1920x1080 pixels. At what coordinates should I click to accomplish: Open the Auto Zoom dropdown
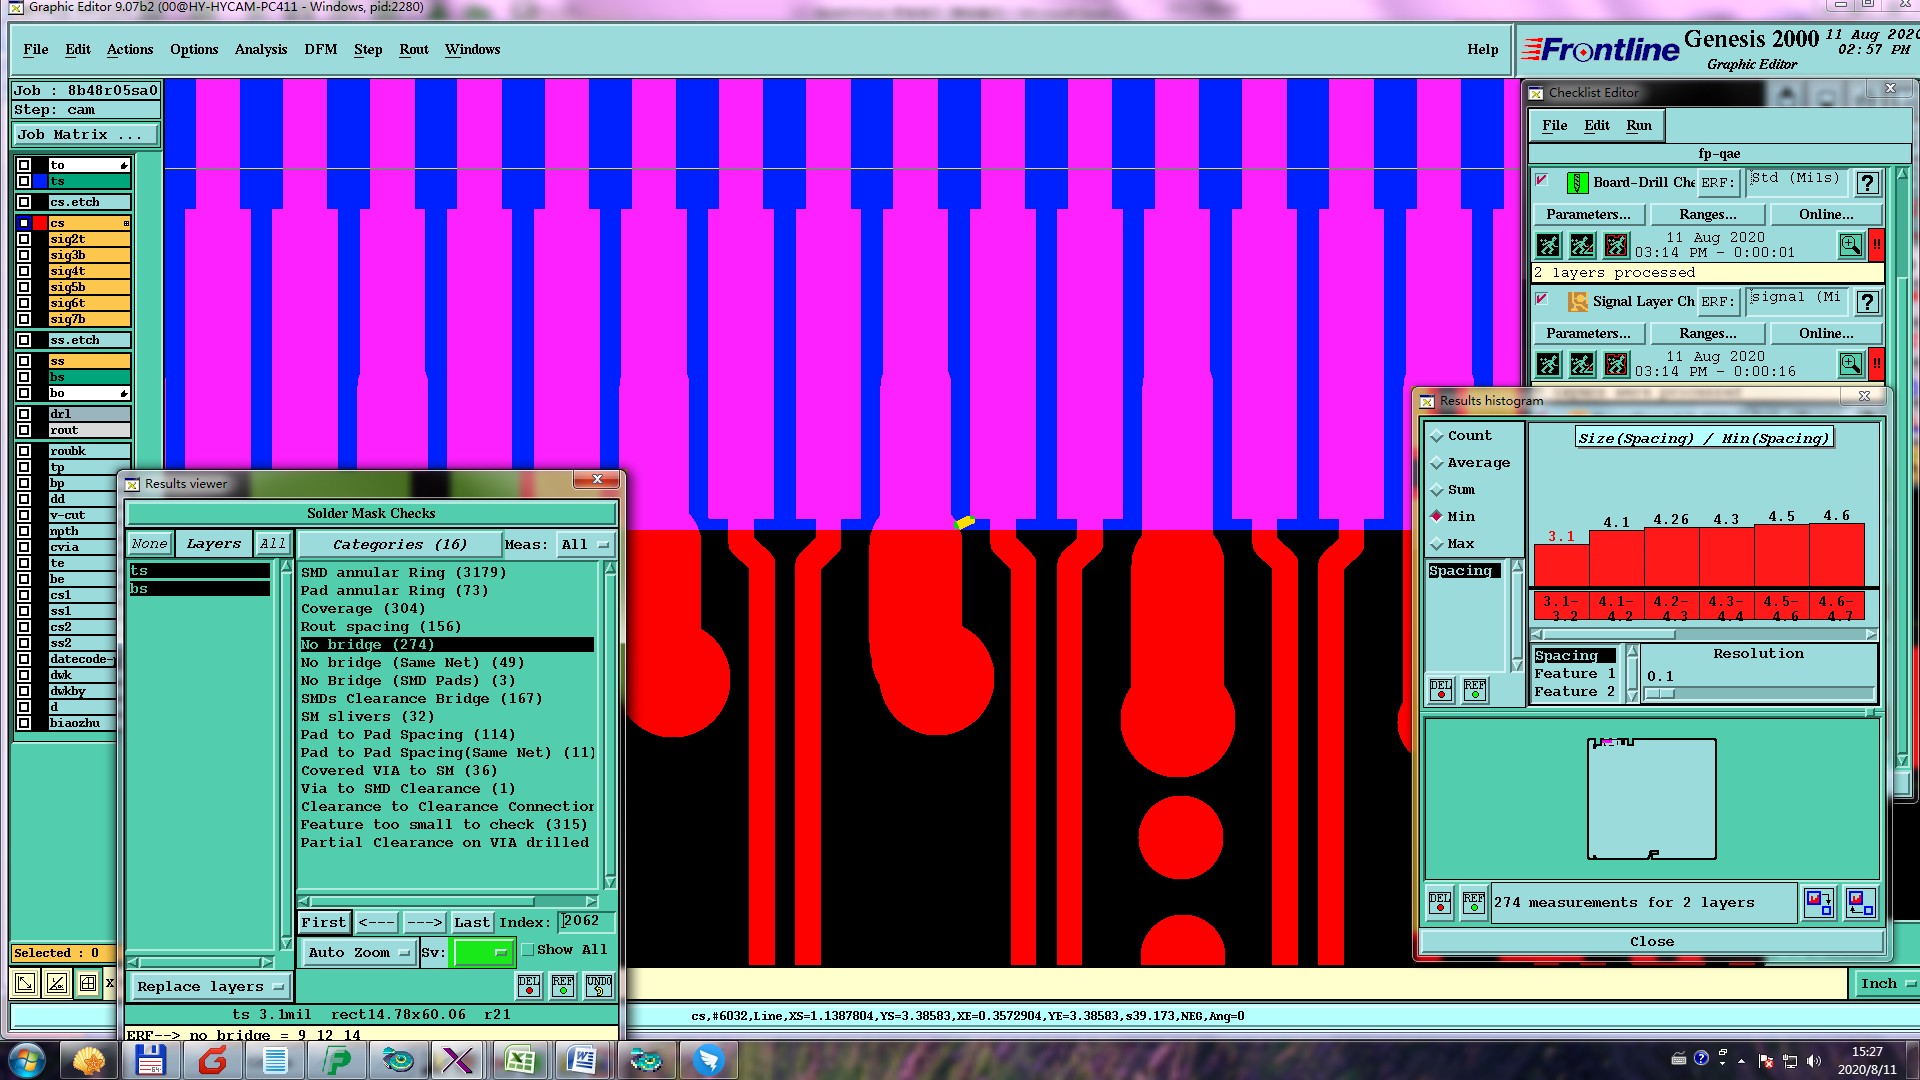click(359, 953)
